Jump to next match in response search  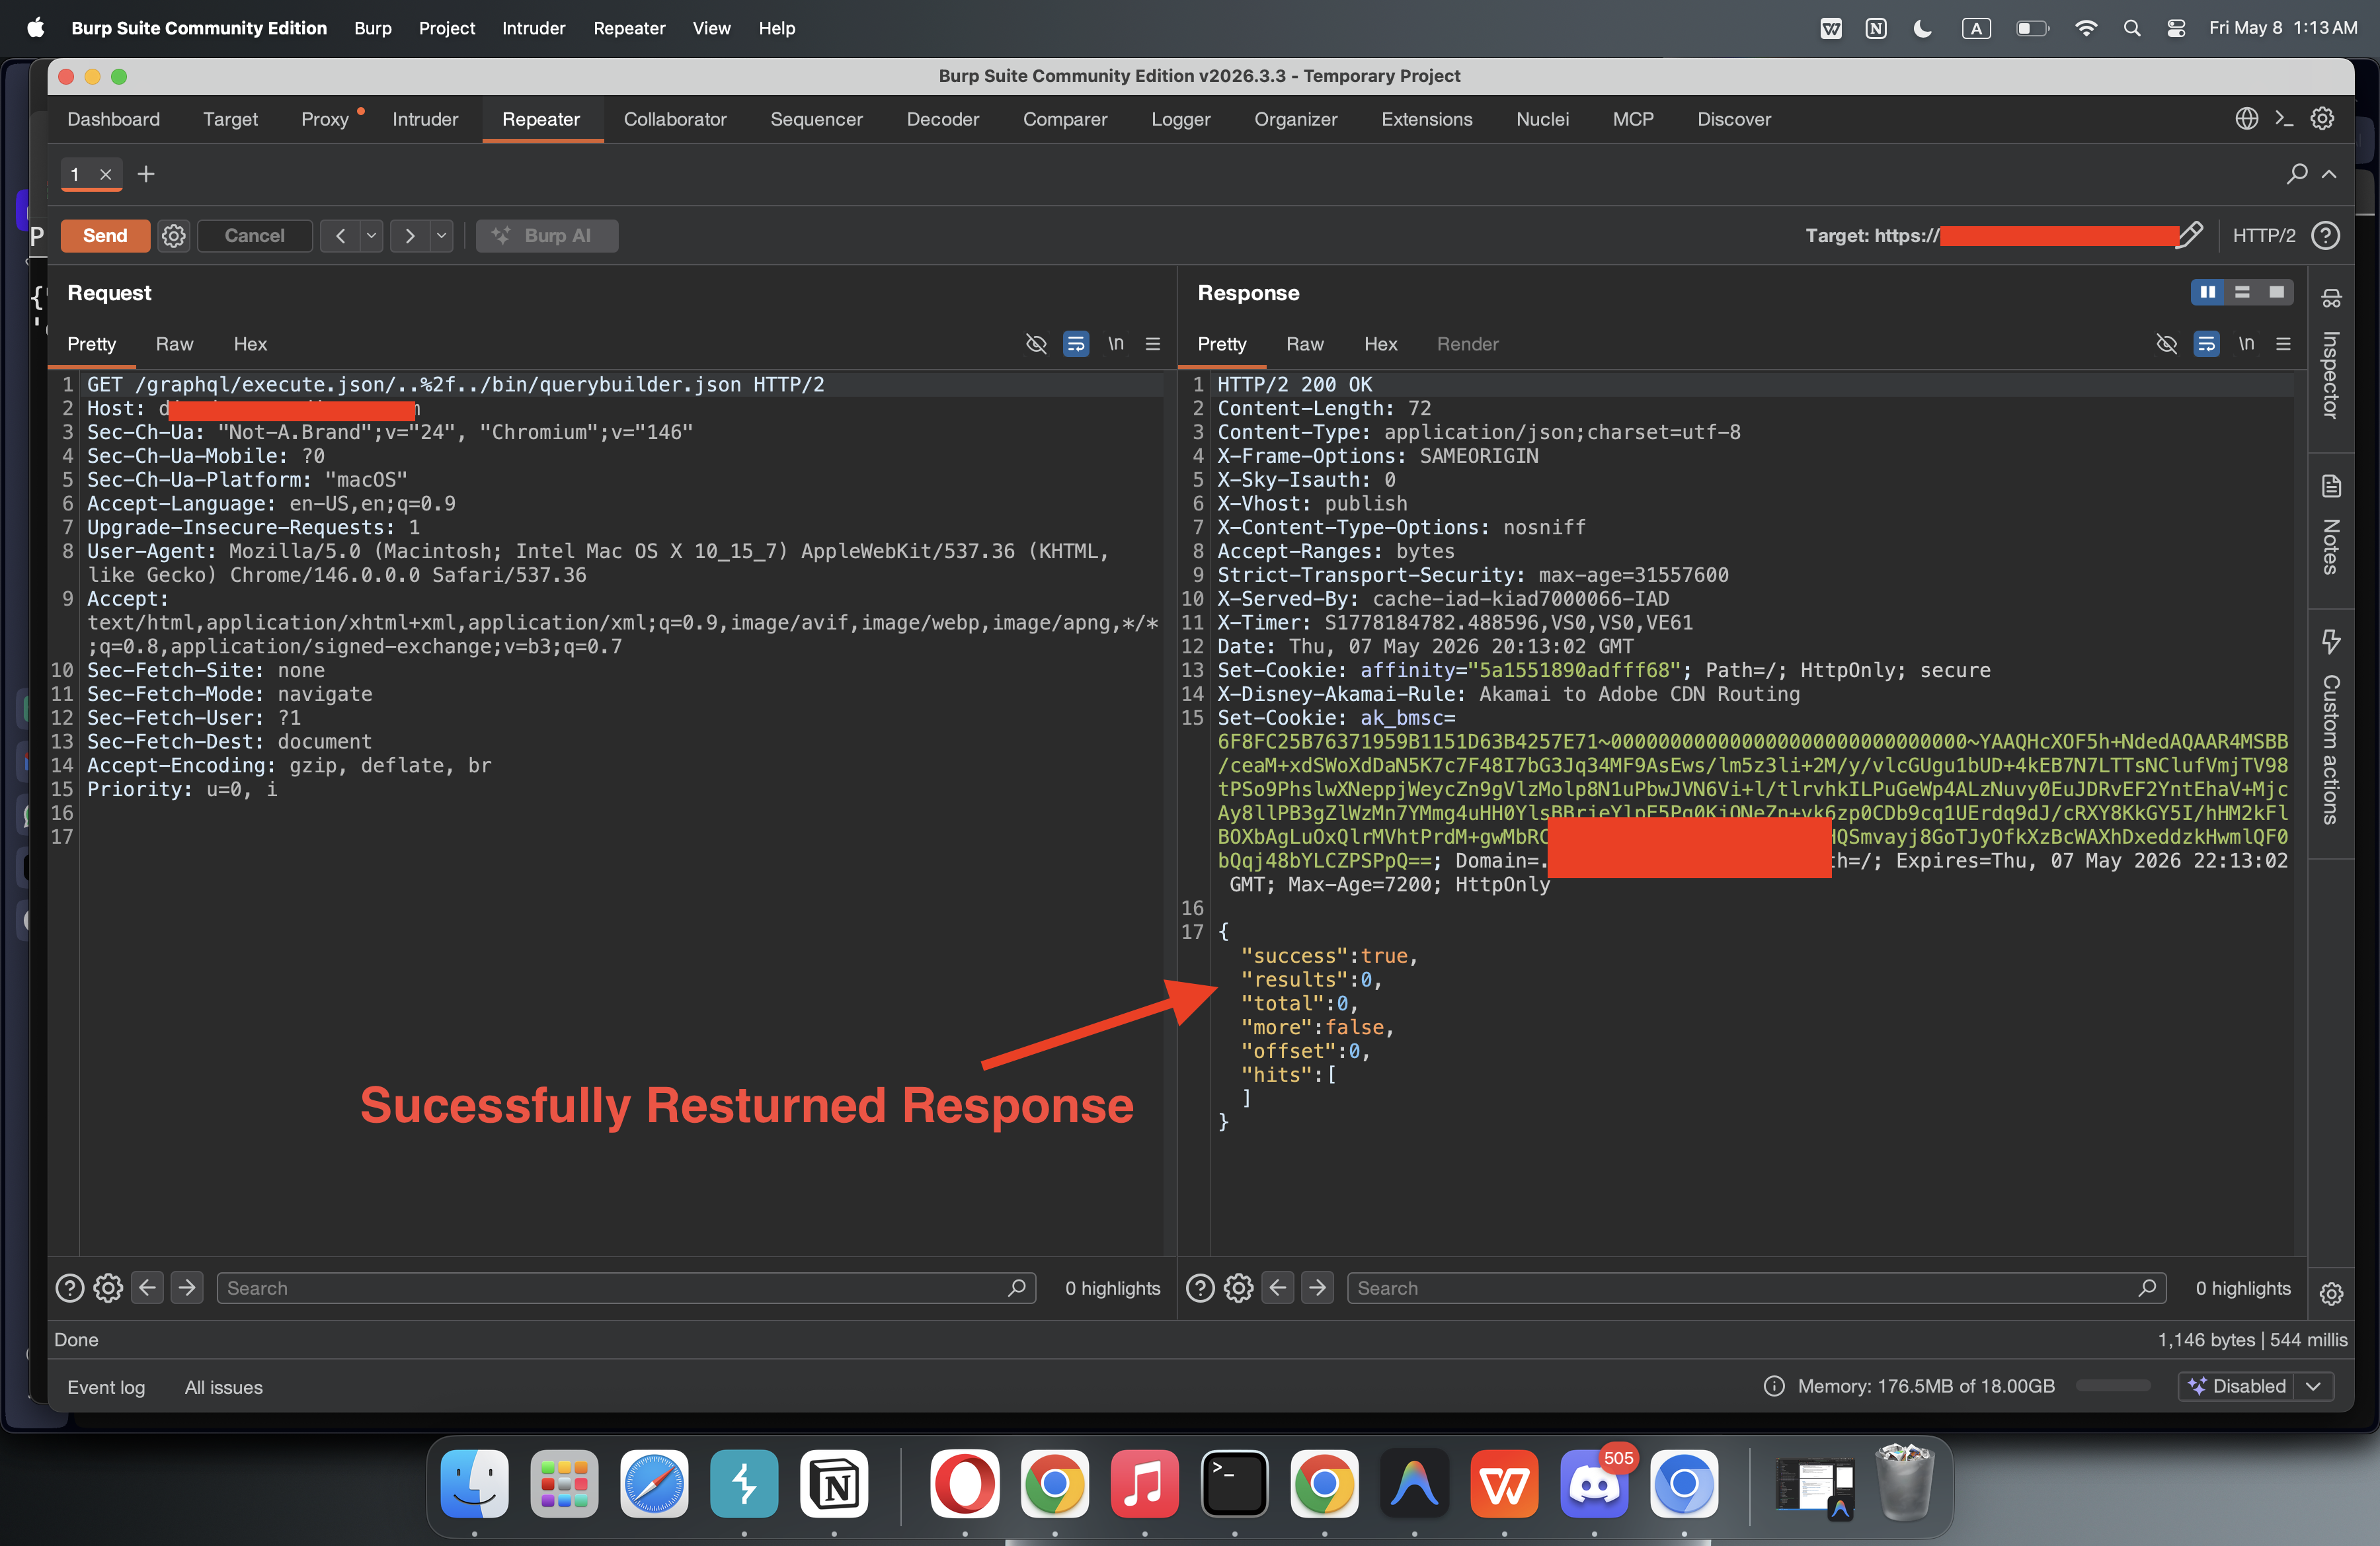coord(1318,1288)
